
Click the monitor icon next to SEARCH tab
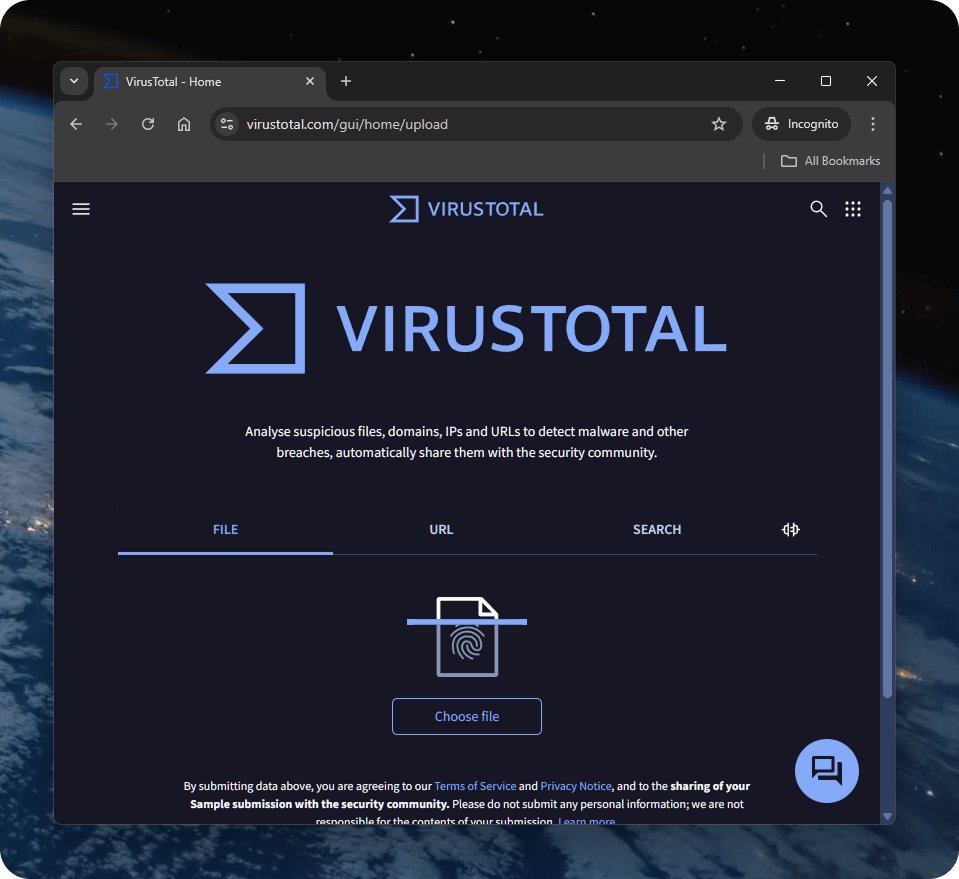tap(790, 530)
